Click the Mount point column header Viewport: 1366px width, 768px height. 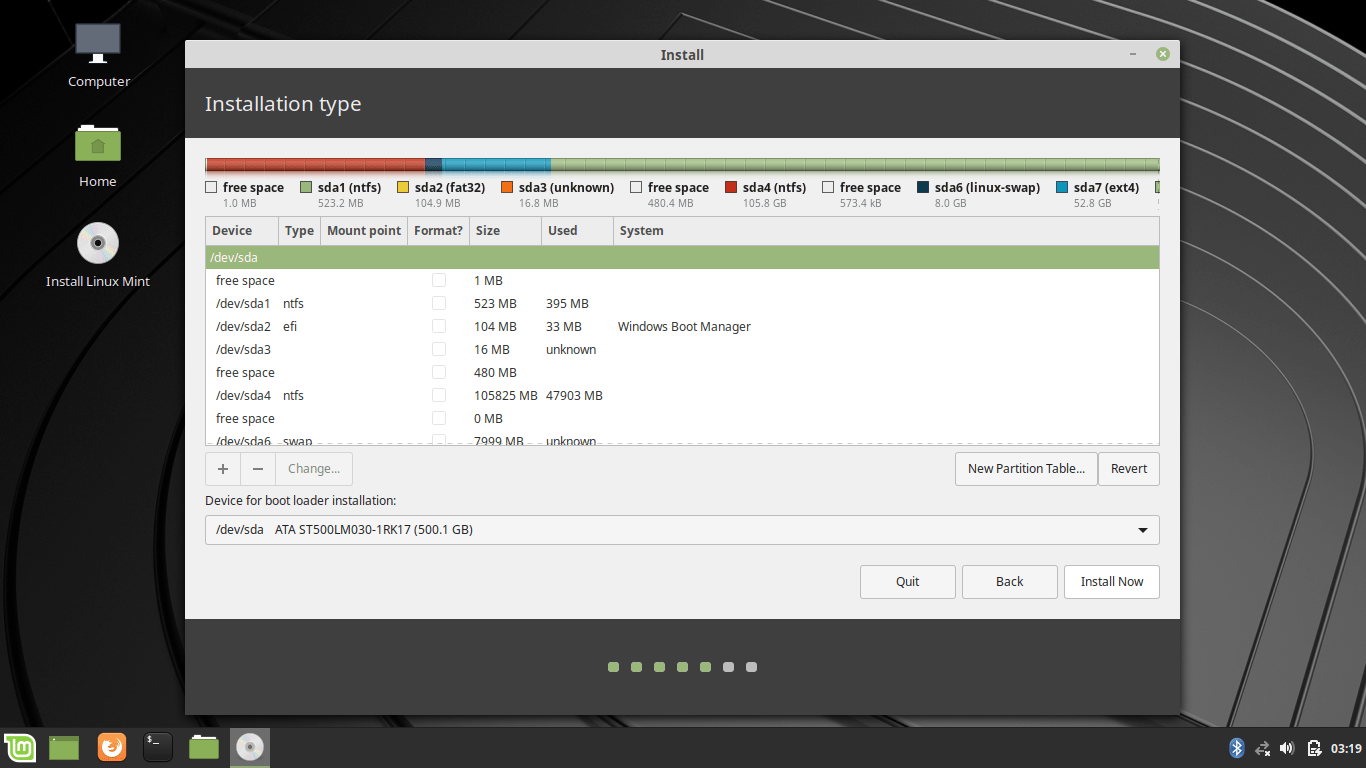pos(364,231)
